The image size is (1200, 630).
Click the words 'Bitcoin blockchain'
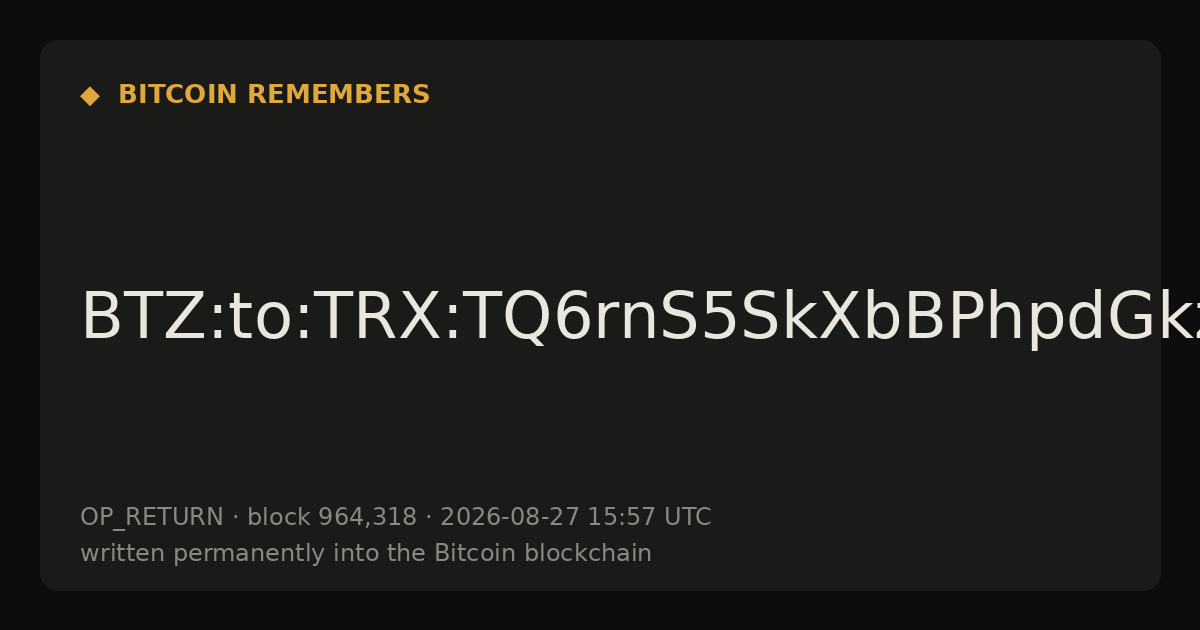click(543, 553)
